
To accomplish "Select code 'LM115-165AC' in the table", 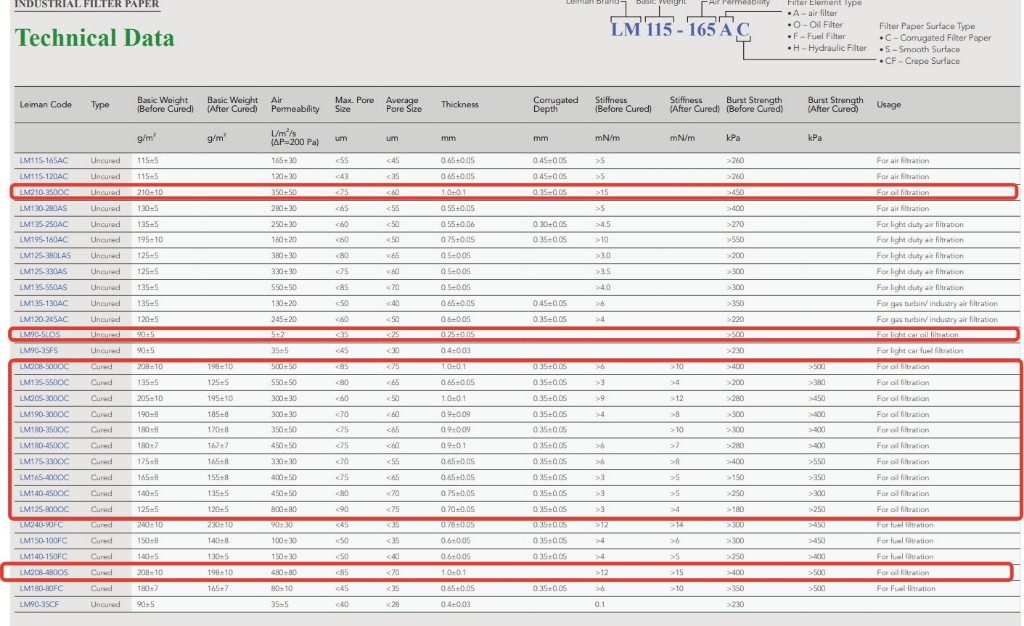I will [x=44, y=161].
